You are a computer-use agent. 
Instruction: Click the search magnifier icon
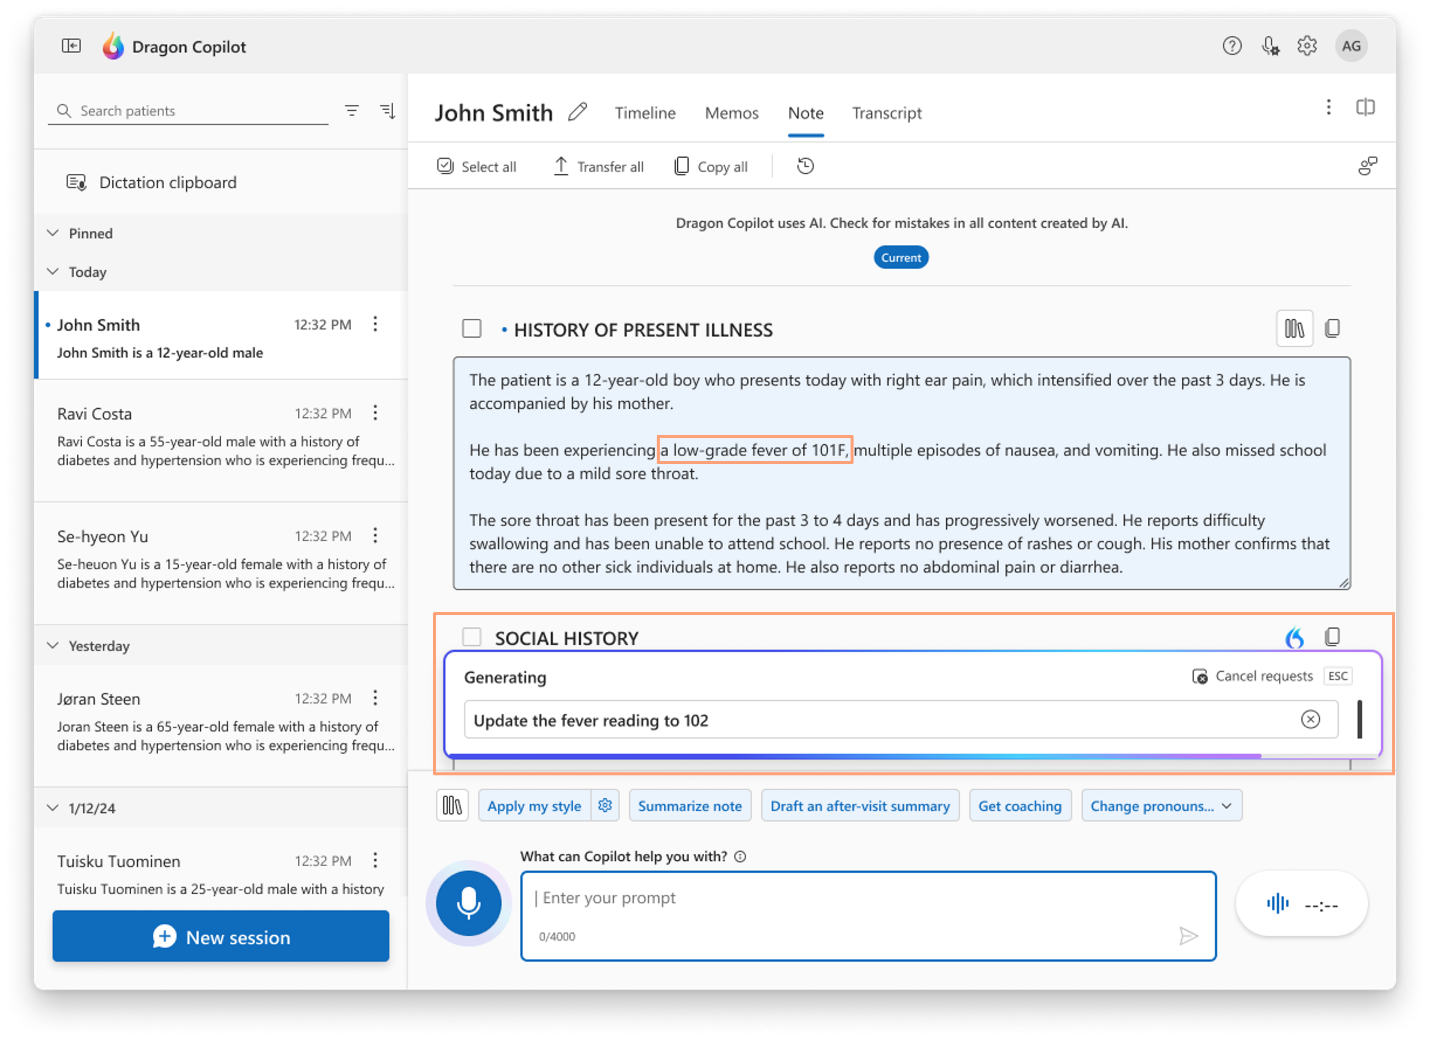click(64, 111)
